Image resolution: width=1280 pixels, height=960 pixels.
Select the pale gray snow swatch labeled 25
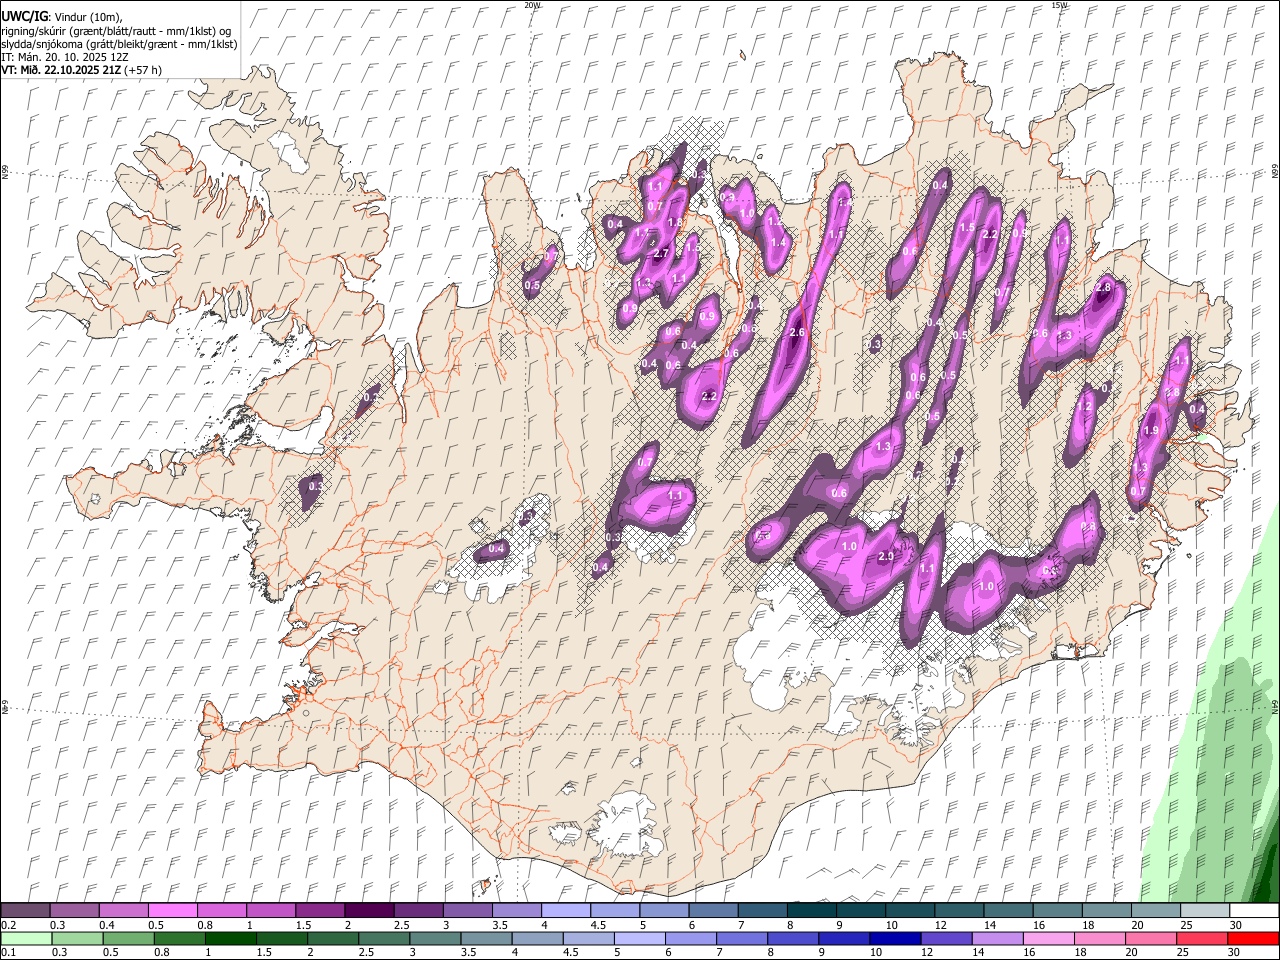pyautogui.click(x=1204, y=910)
